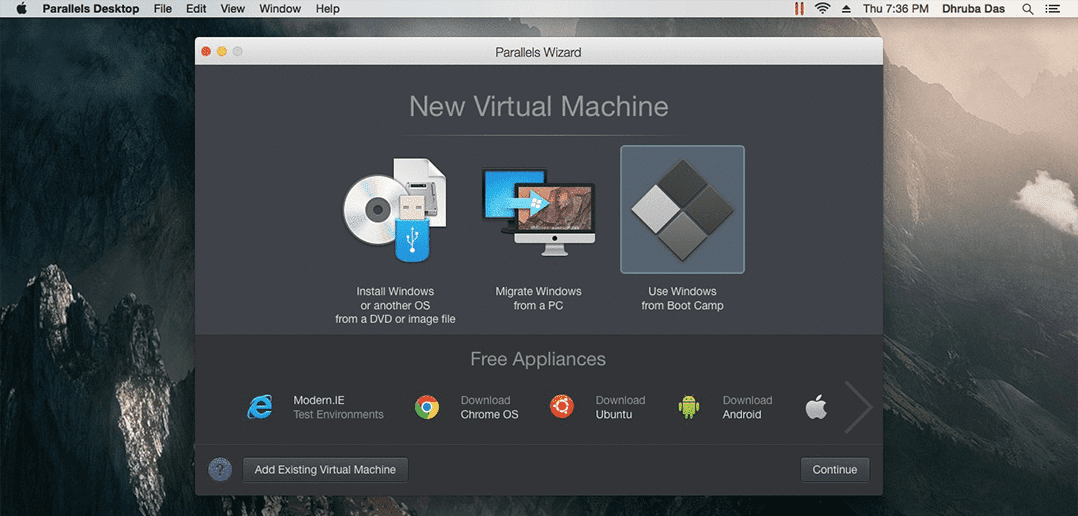Open the Apple menu in menu bar
1078x516 pixels.
(x=21, y=9)
